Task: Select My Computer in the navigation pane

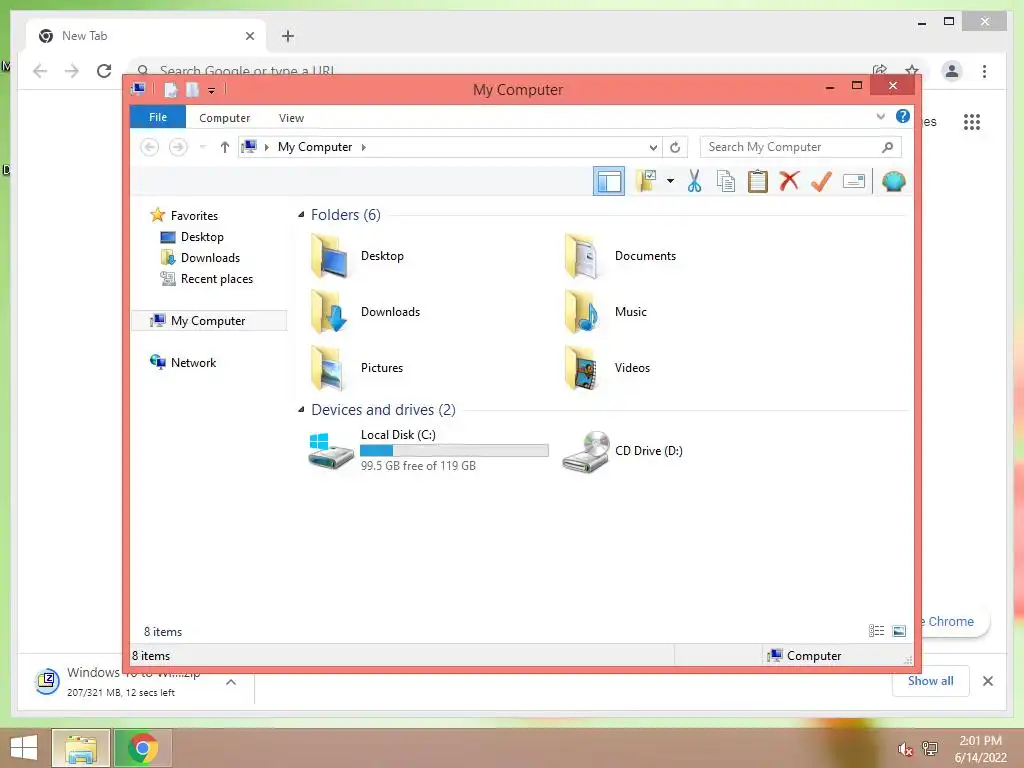Action: (209, 321)
